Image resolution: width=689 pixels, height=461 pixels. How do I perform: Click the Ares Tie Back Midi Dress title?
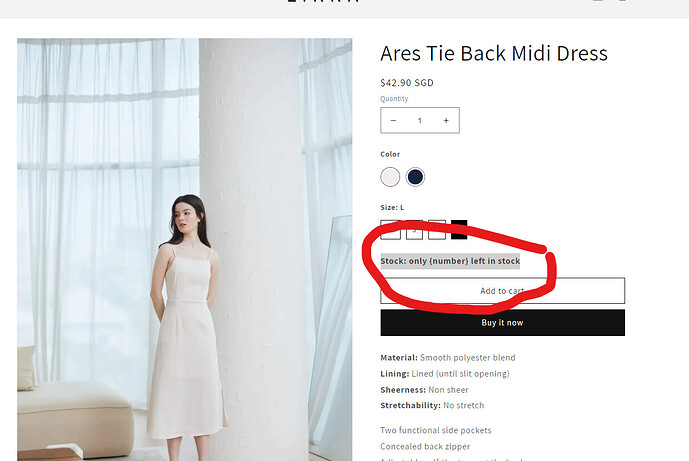click(494, 54)
